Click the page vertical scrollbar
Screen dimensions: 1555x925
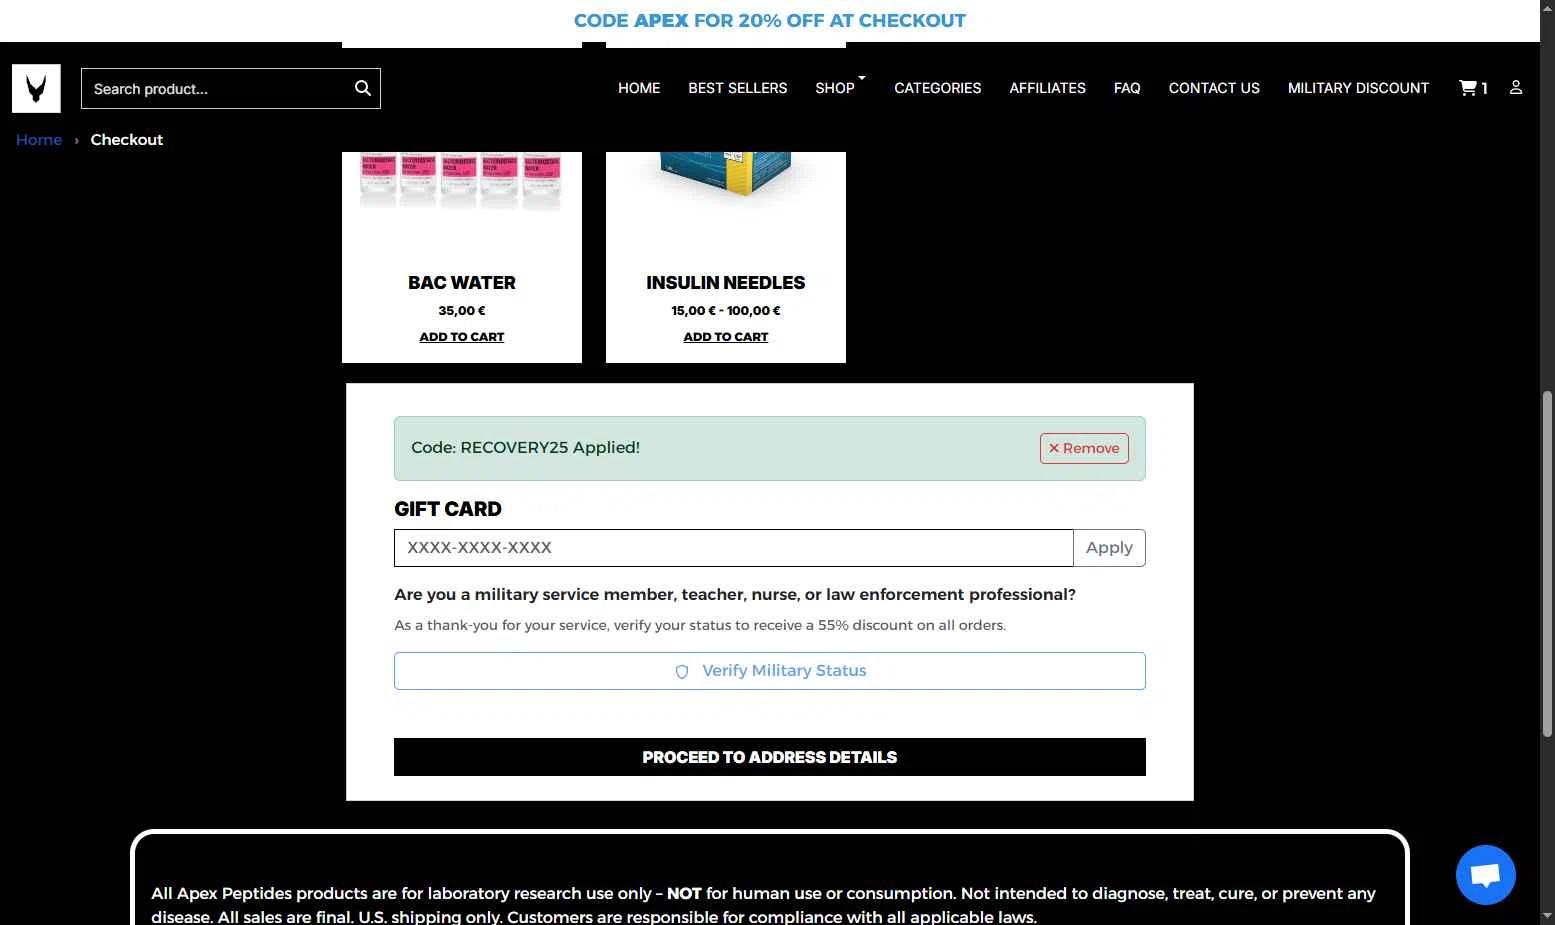click(x=1547, y=565)
